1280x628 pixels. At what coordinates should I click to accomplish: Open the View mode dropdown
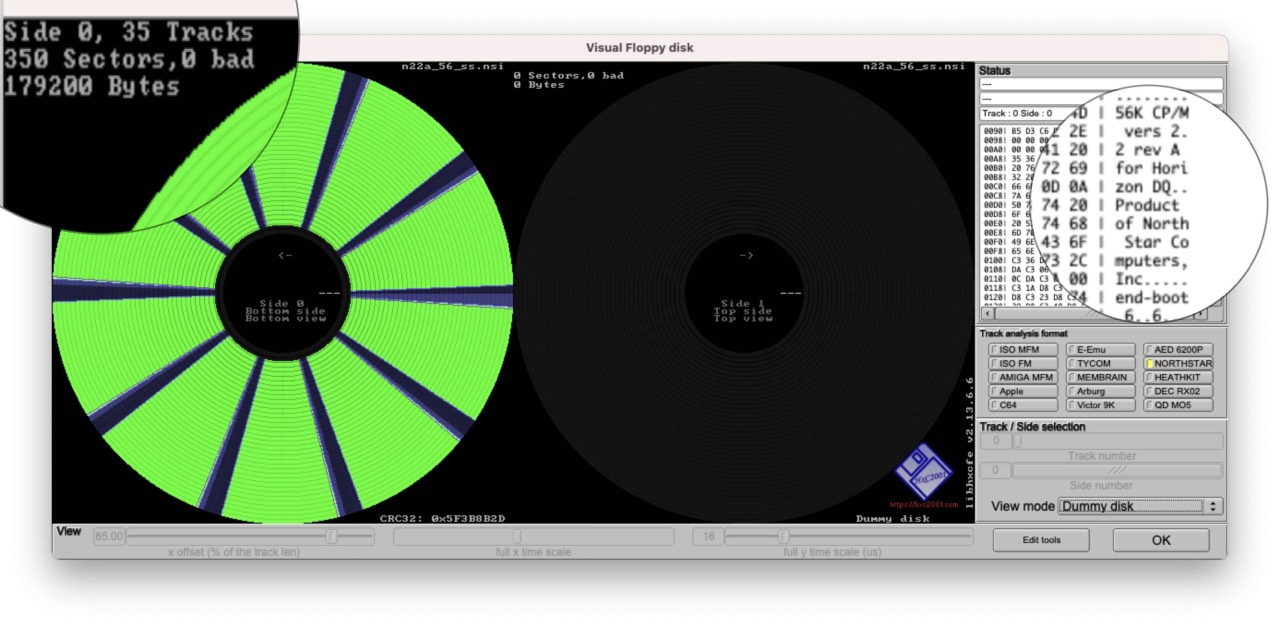[x=1140, y=507]
